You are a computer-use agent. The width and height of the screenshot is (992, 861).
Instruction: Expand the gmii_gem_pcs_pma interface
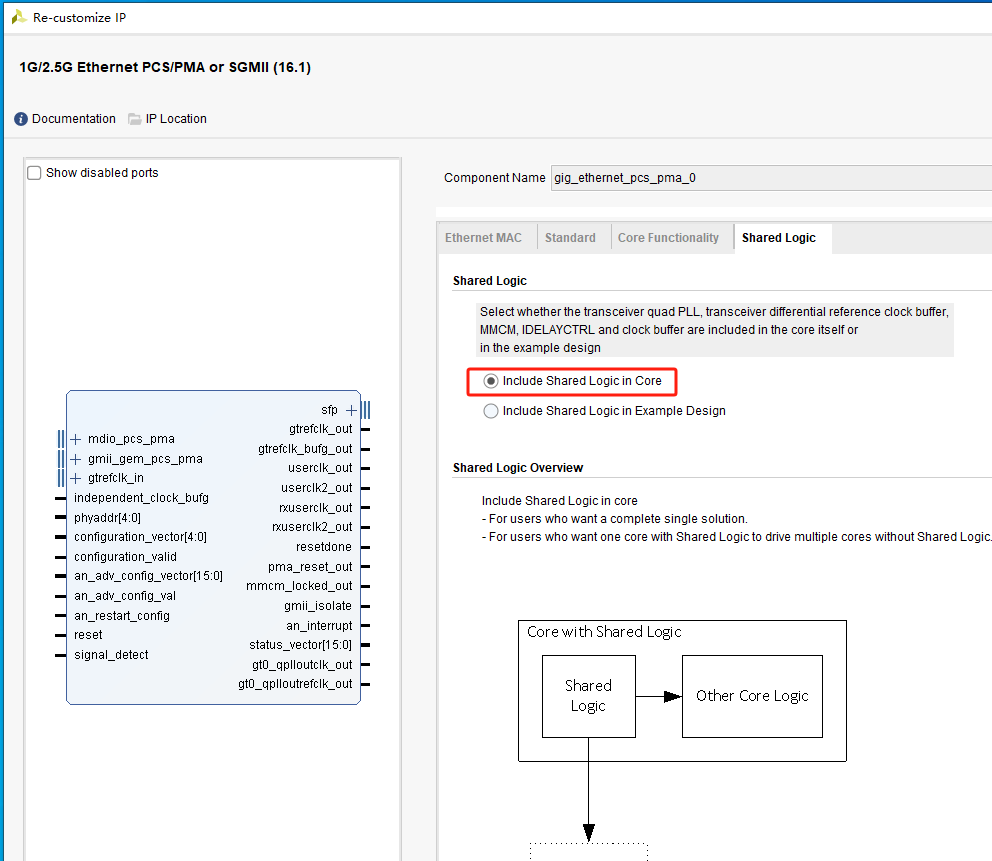(75, 459)
